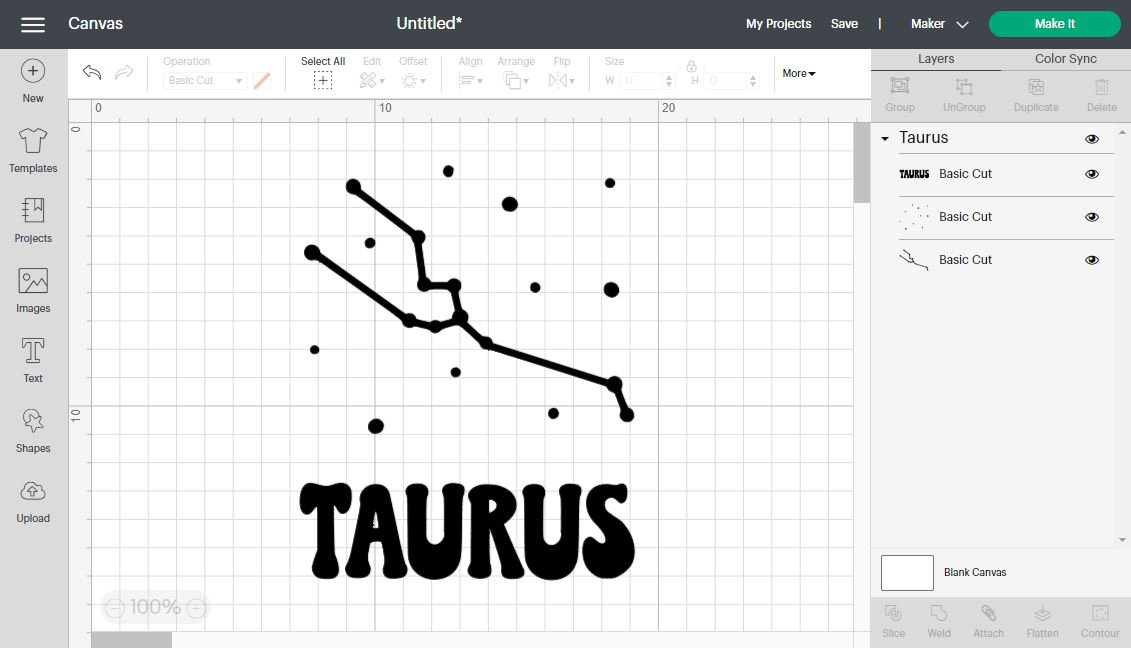Click the Blank Canvas color swatch
Viewport: 1131px width, 648px height.
[x=906, y=572]
